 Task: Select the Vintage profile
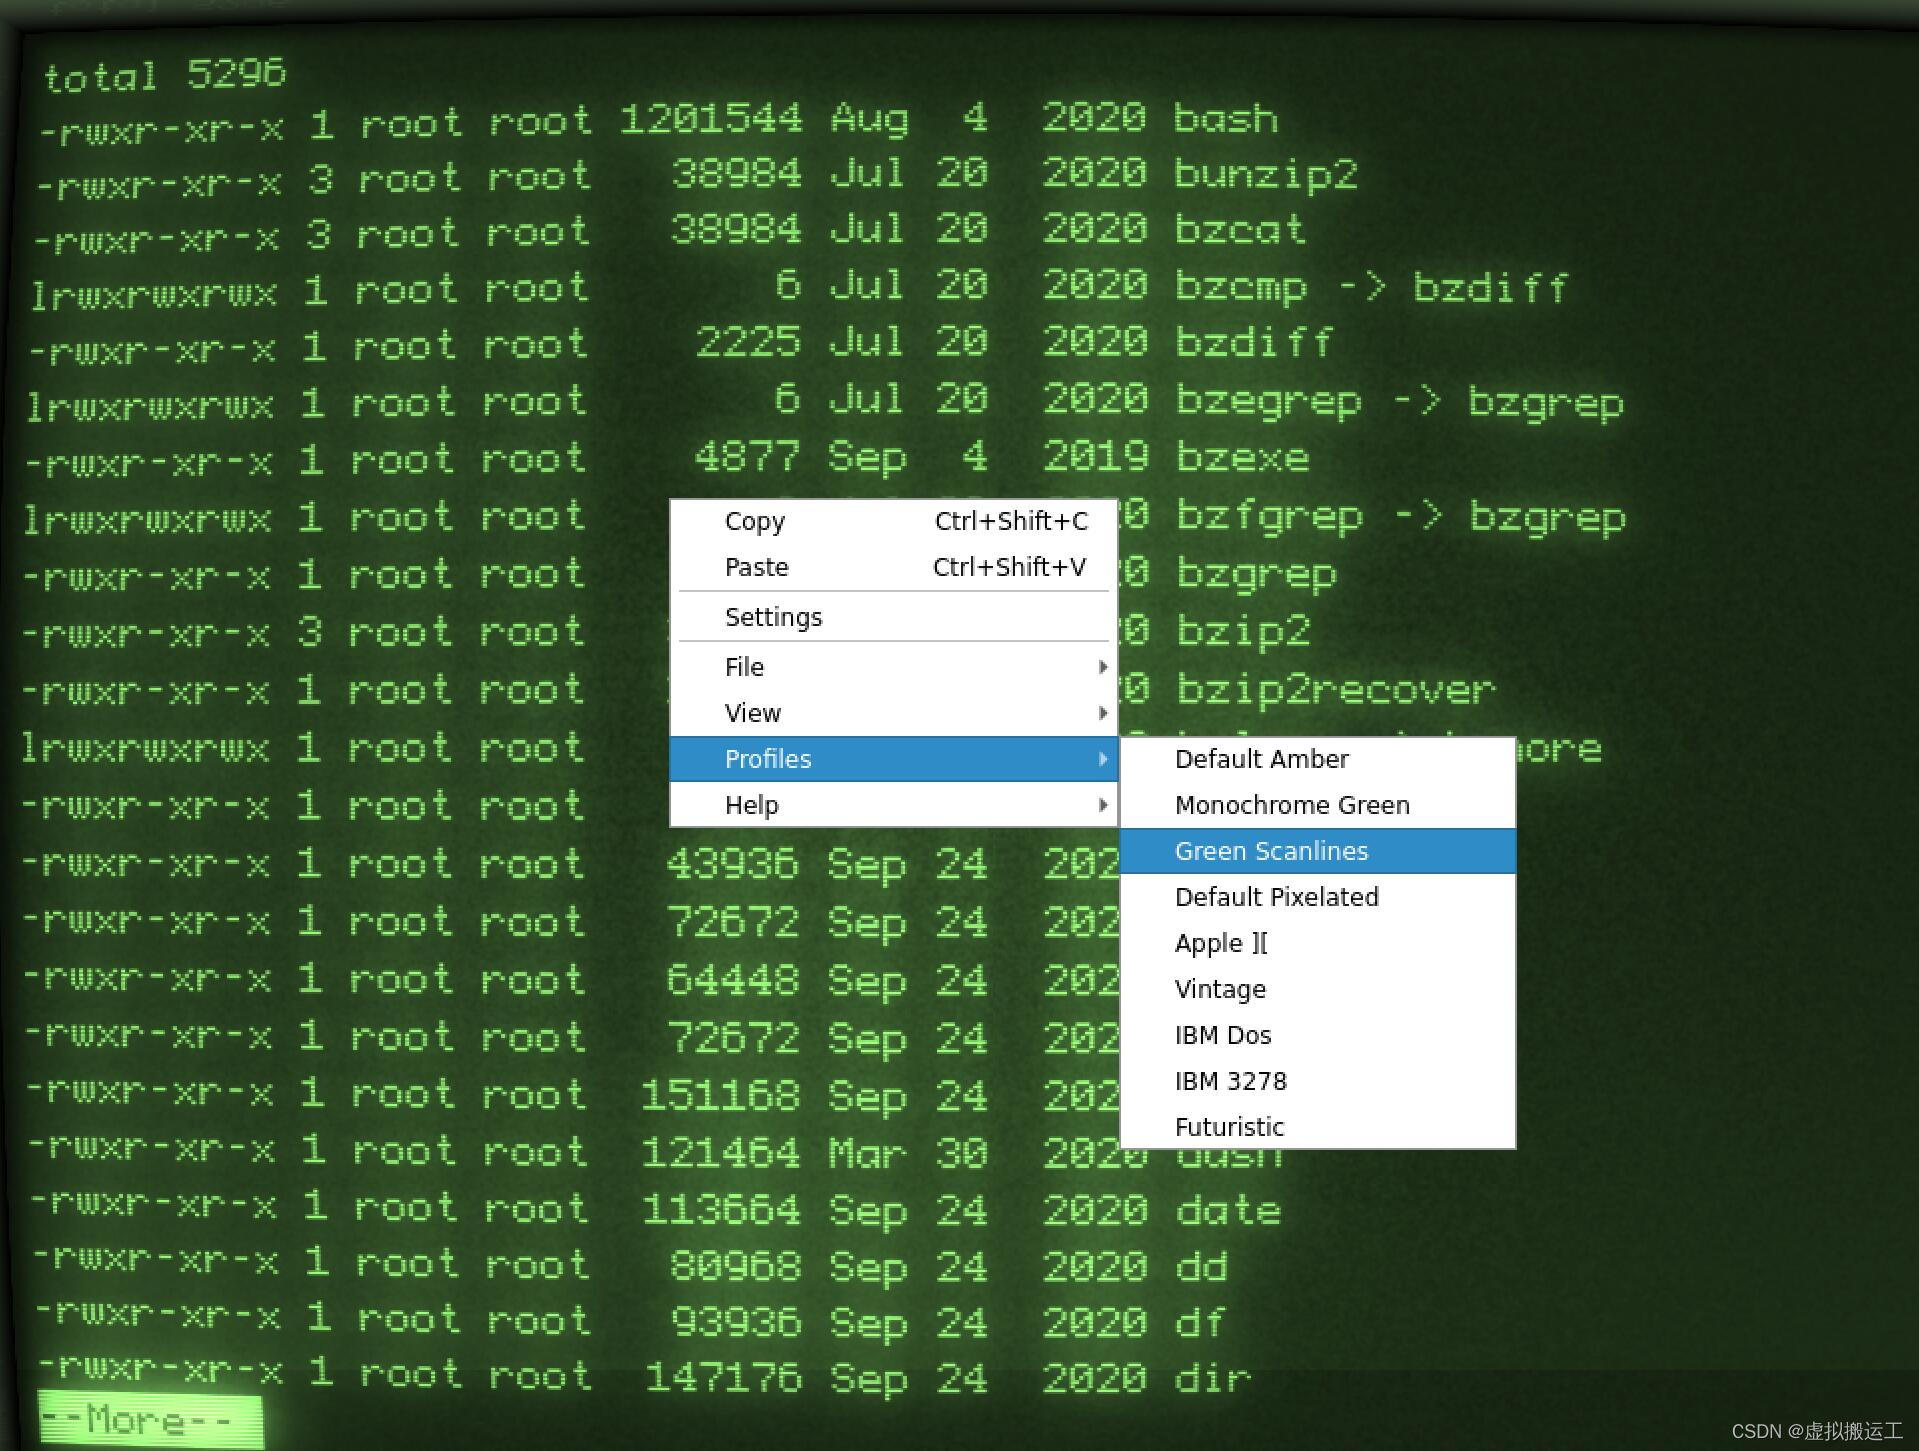[x=1318, y=989]
